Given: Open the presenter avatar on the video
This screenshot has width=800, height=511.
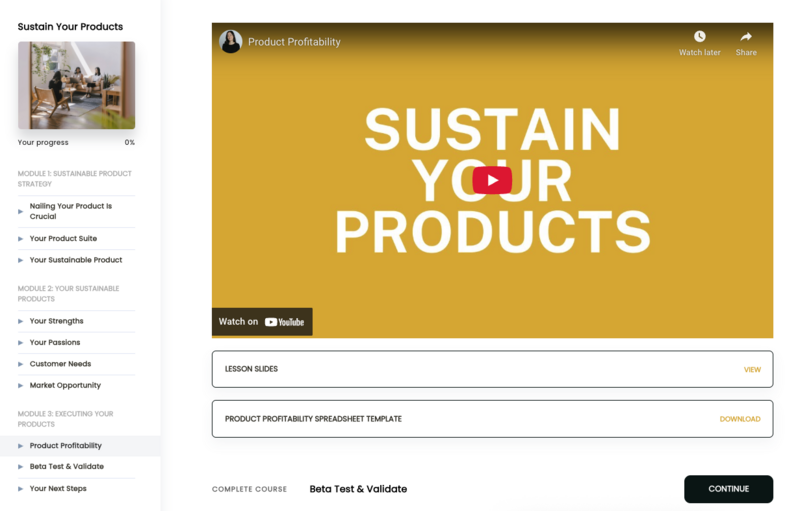Looking at the screenshot, I should tap(231, 41).
